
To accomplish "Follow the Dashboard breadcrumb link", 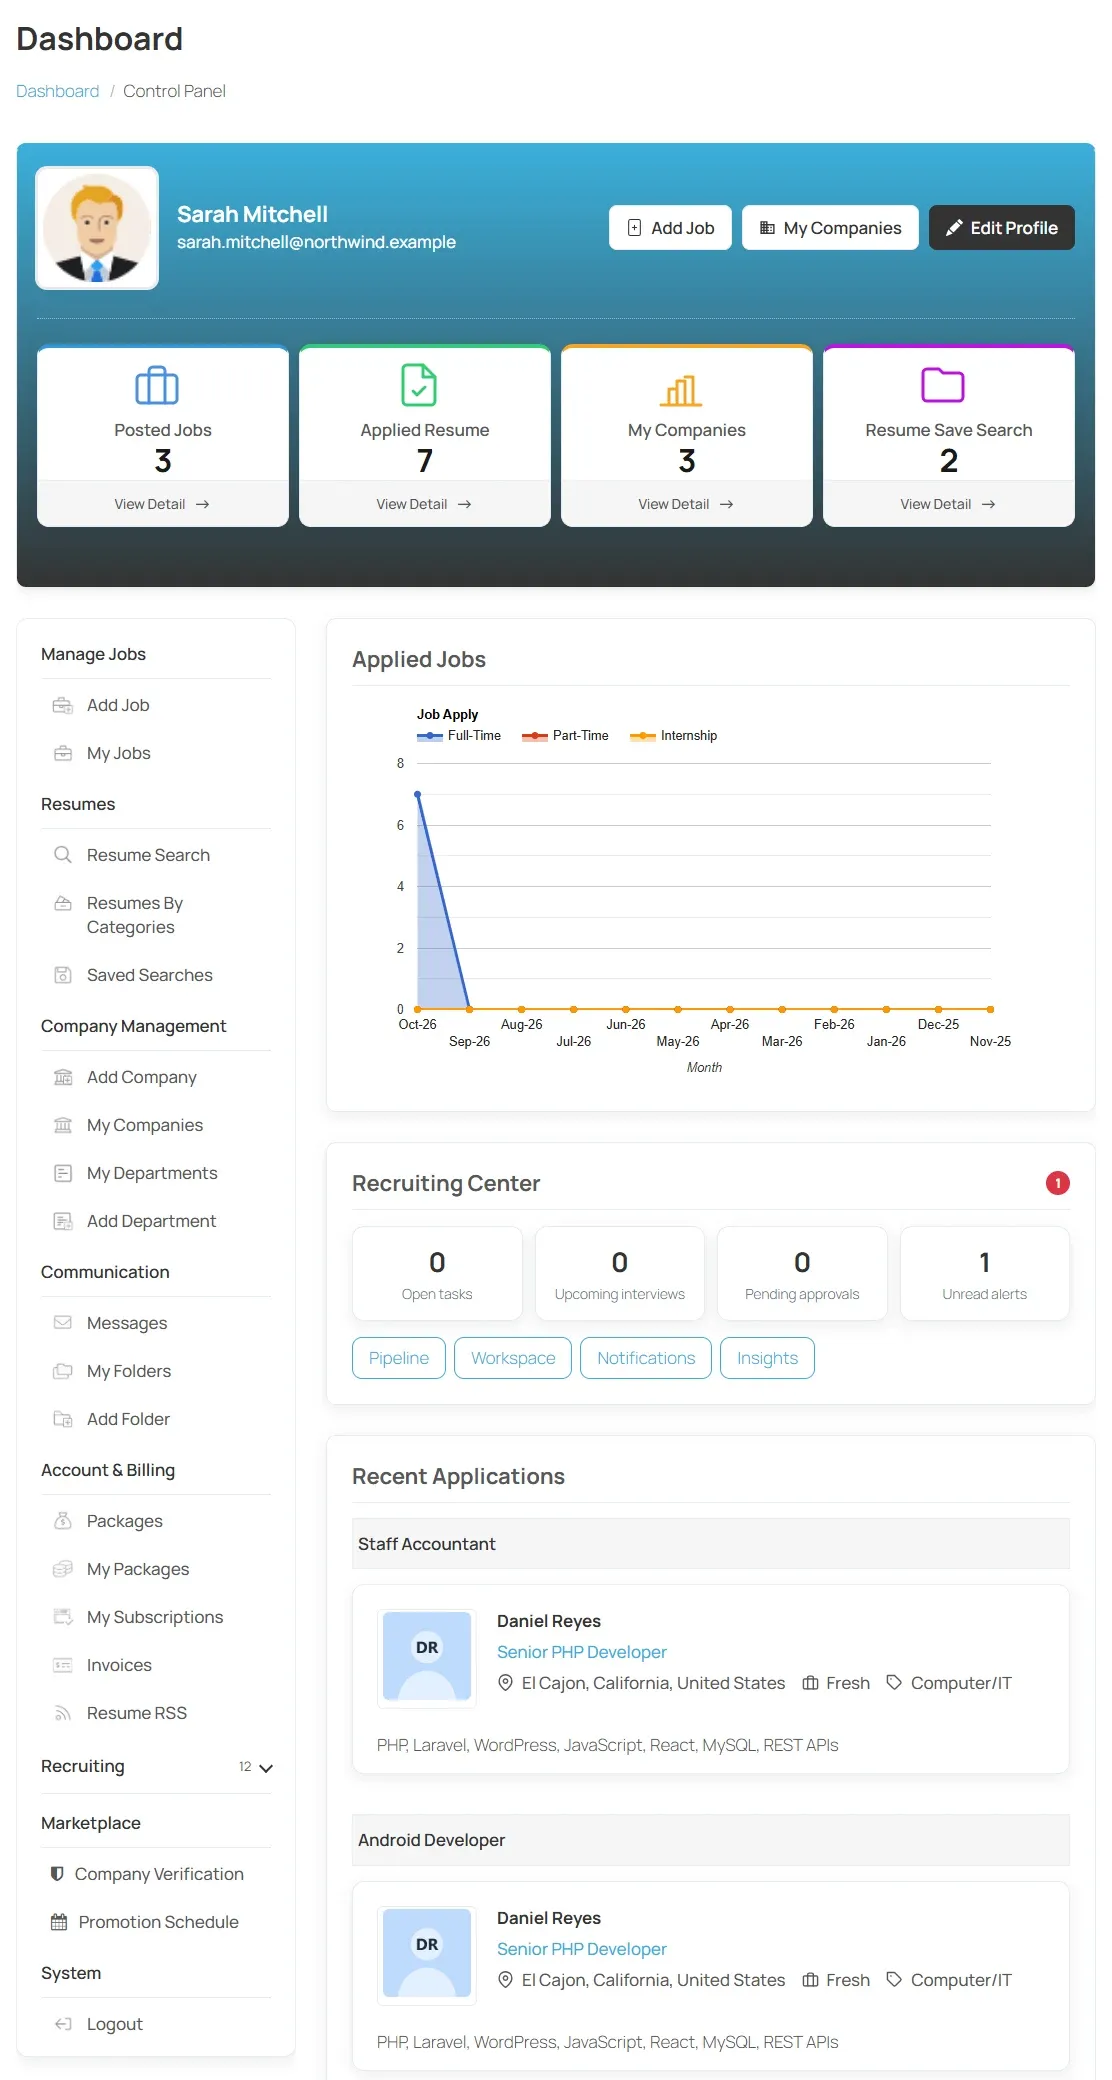I will pyautogui.click(x=58, y=91).
